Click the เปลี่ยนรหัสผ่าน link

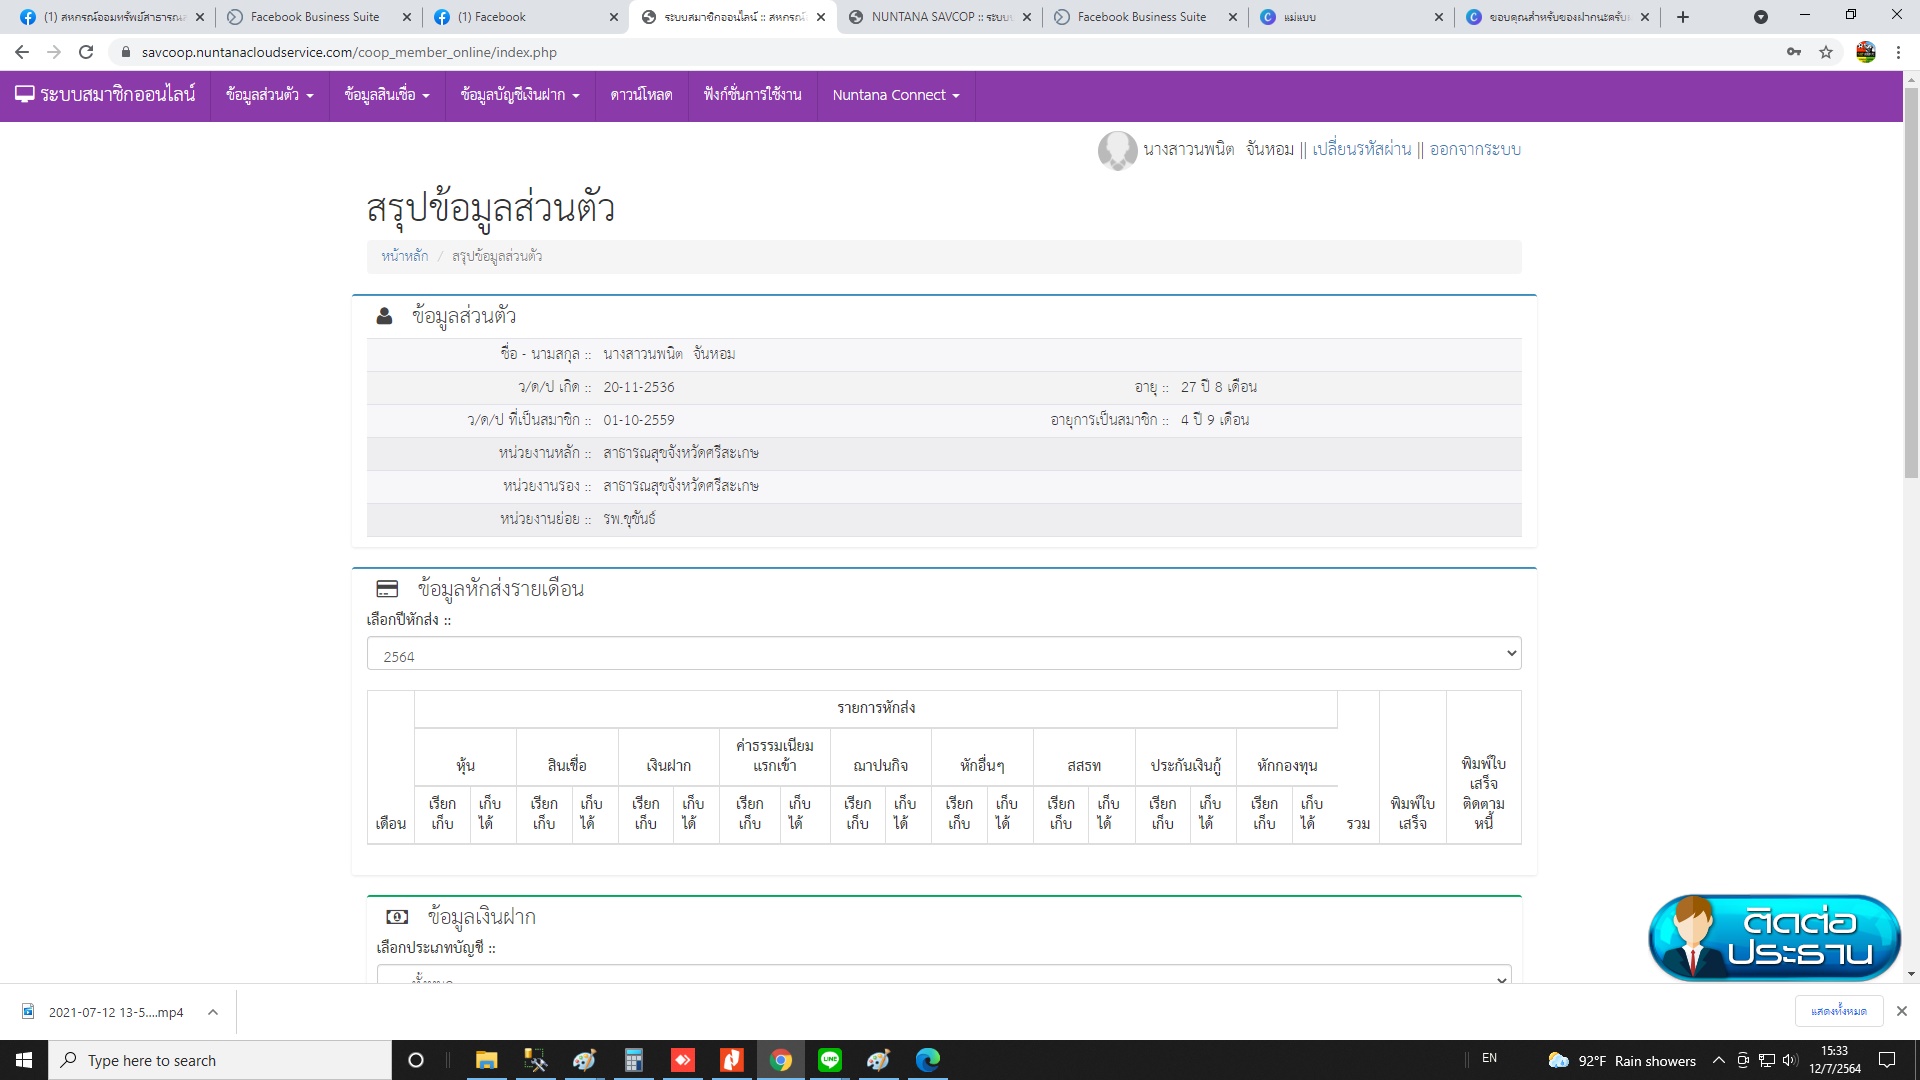(1361, 150)
